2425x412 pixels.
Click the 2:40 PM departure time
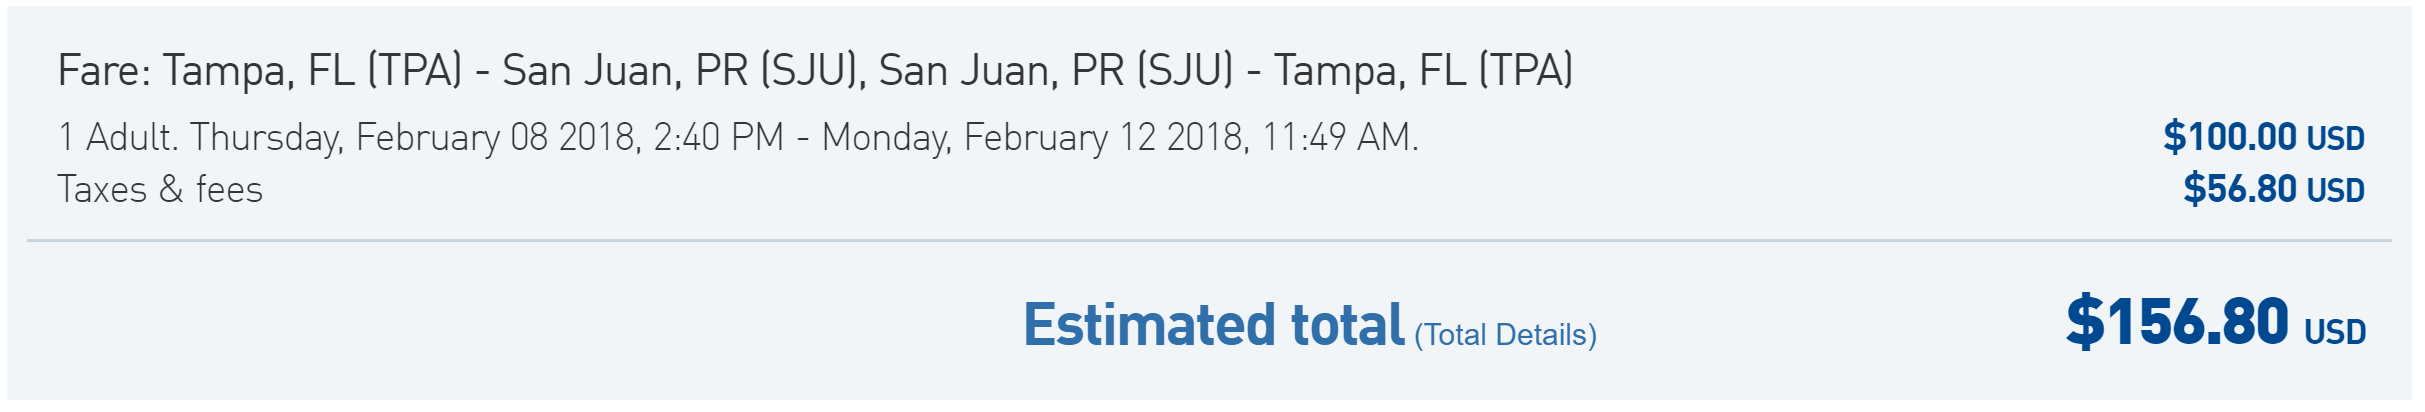click(719, 137)
